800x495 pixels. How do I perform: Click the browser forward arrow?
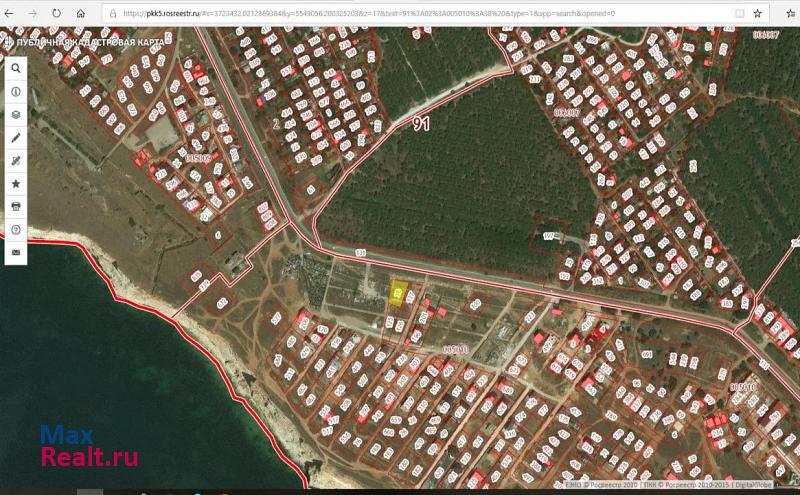[x=33, y=14]
